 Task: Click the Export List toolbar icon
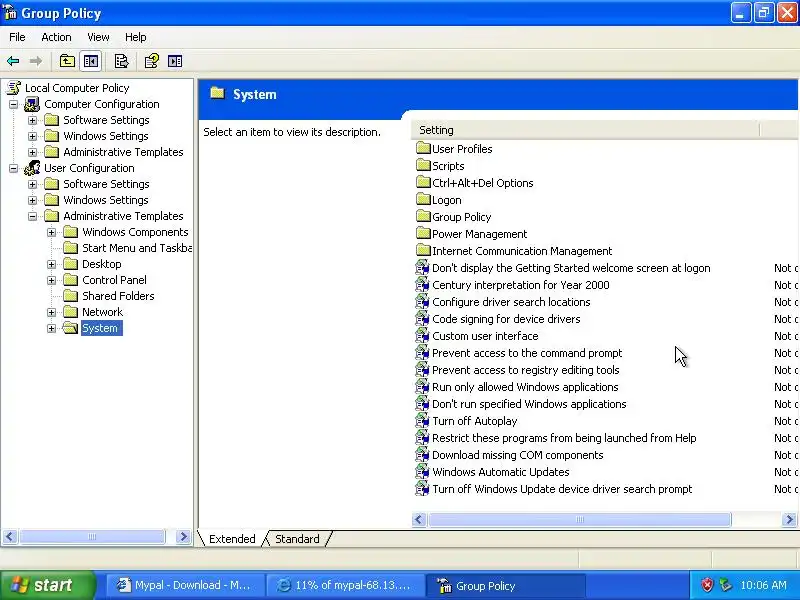point(121,61)
